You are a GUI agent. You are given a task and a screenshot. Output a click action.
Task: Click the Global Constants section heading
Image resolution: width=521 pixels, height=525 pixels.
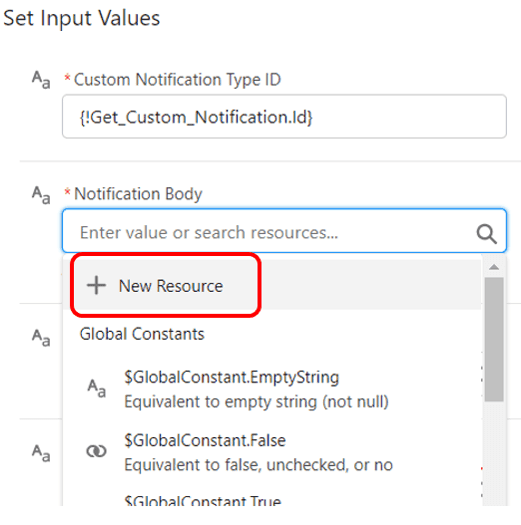pos(142,334)
